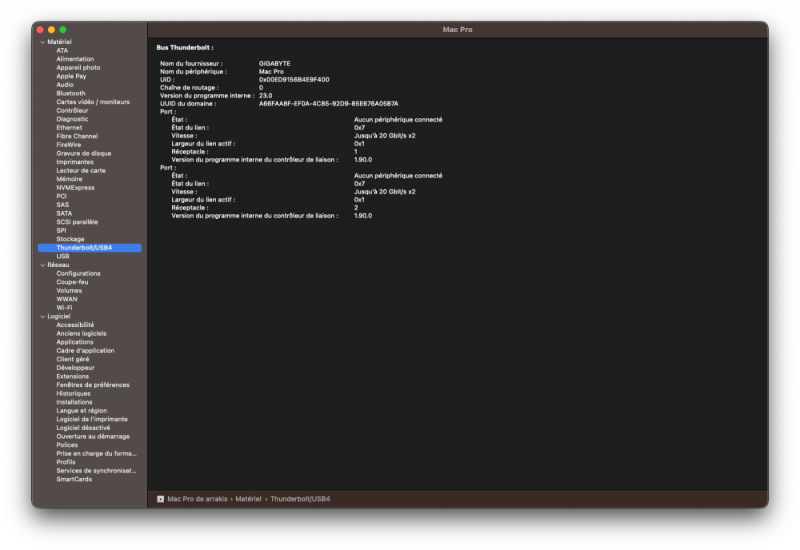
Task: Open Gravure de disque entry
Action: pos(84,154)
